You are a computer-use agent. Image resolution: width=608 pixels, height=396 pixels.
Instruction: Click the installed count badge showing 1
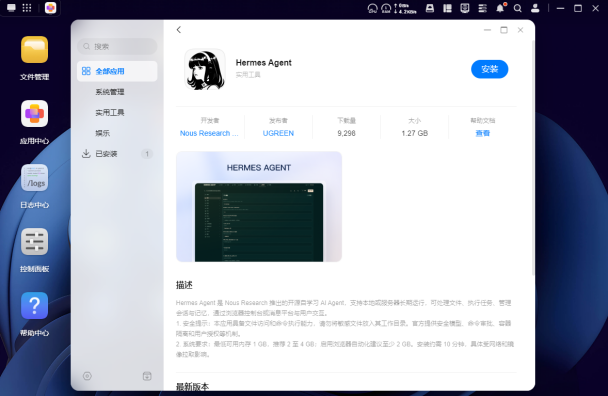tap(147, 154)
